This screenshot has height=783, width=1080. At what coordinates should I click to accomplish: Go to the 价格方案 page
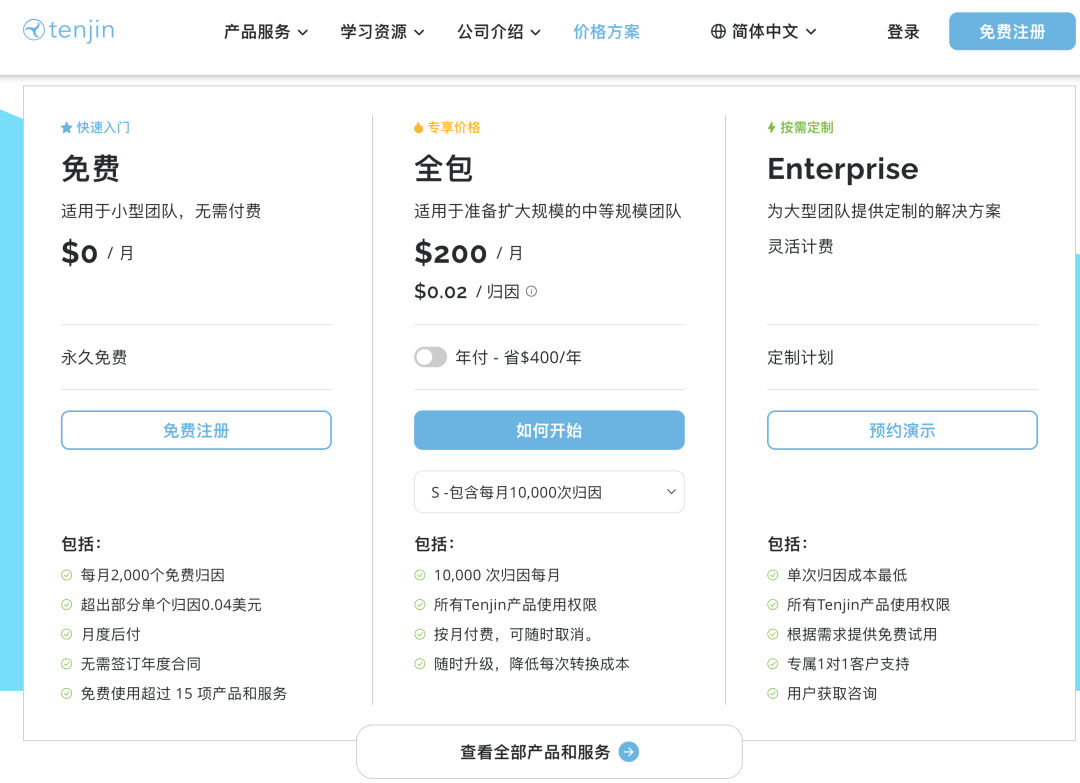[606, 32]
